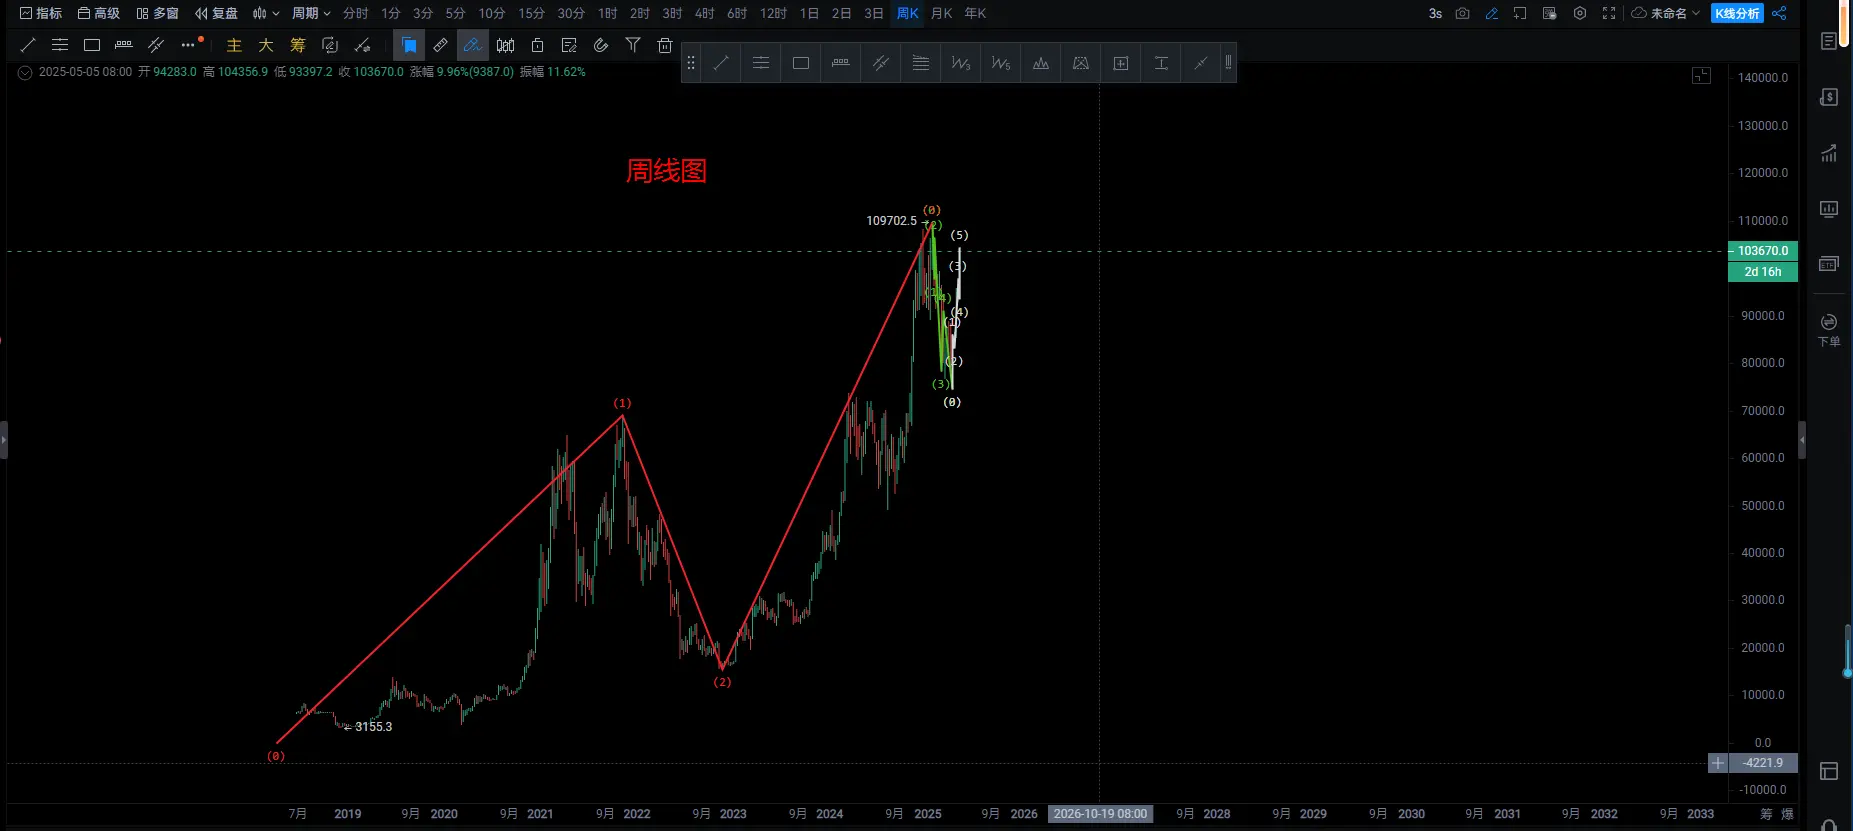Add price line at -4221.9 plus button
The width and height of the screenshot is (1853, 831).
[1718, 763]
